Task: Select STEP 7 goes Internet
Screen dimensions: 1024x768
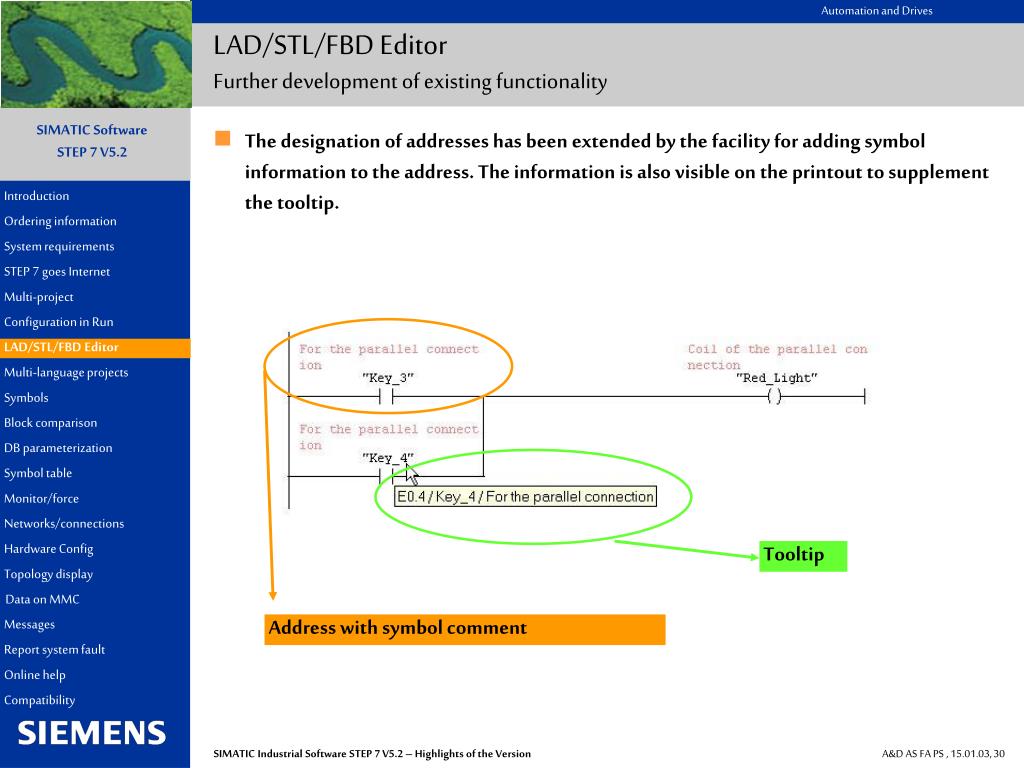Action: click(57, 272)
